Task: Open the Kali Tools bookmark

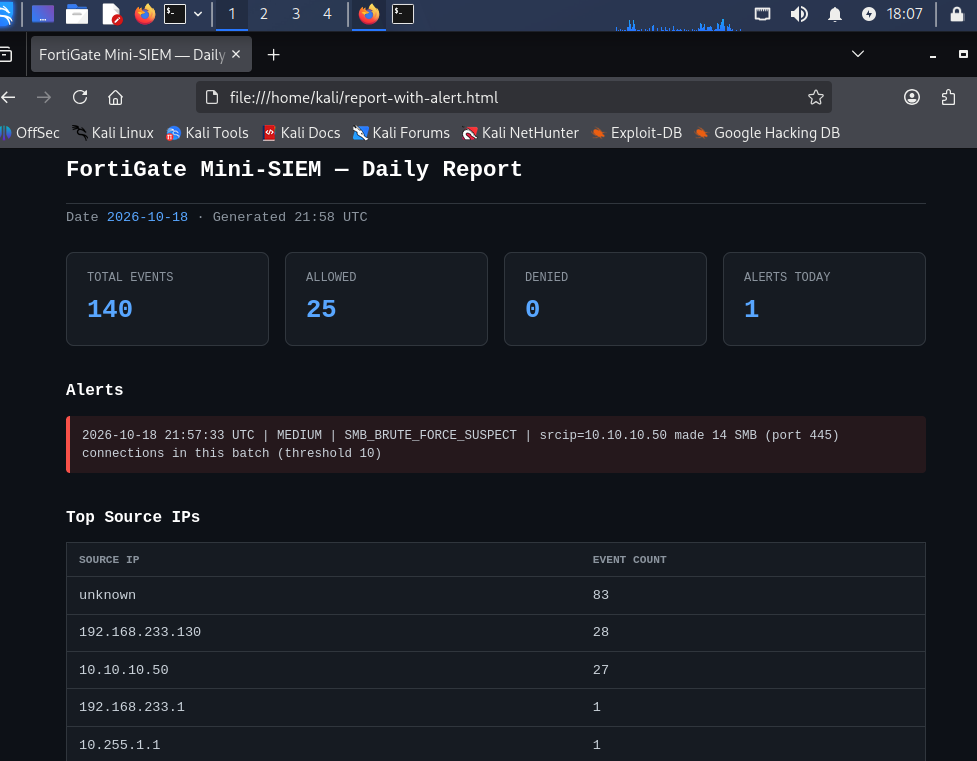Action: coord(207,133)
